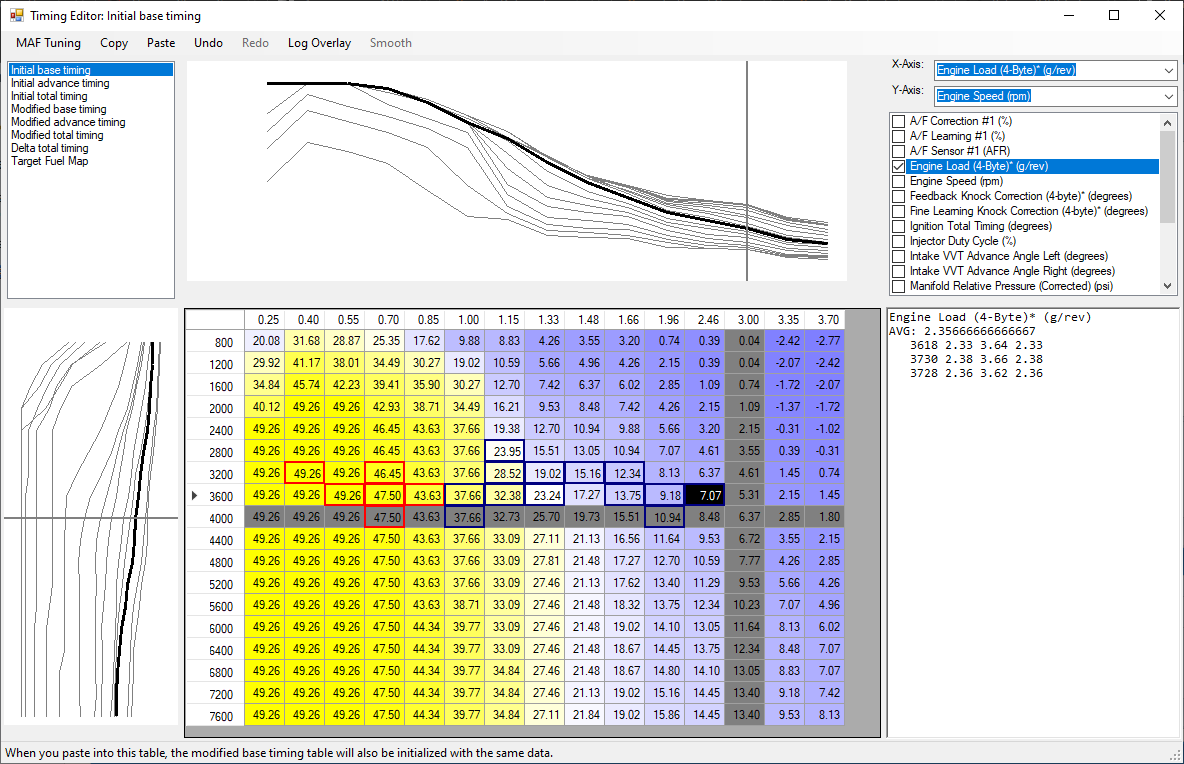1184x764 pixels.
Task: Check the Injector Duty Cycle box
Action: (898, 241)
